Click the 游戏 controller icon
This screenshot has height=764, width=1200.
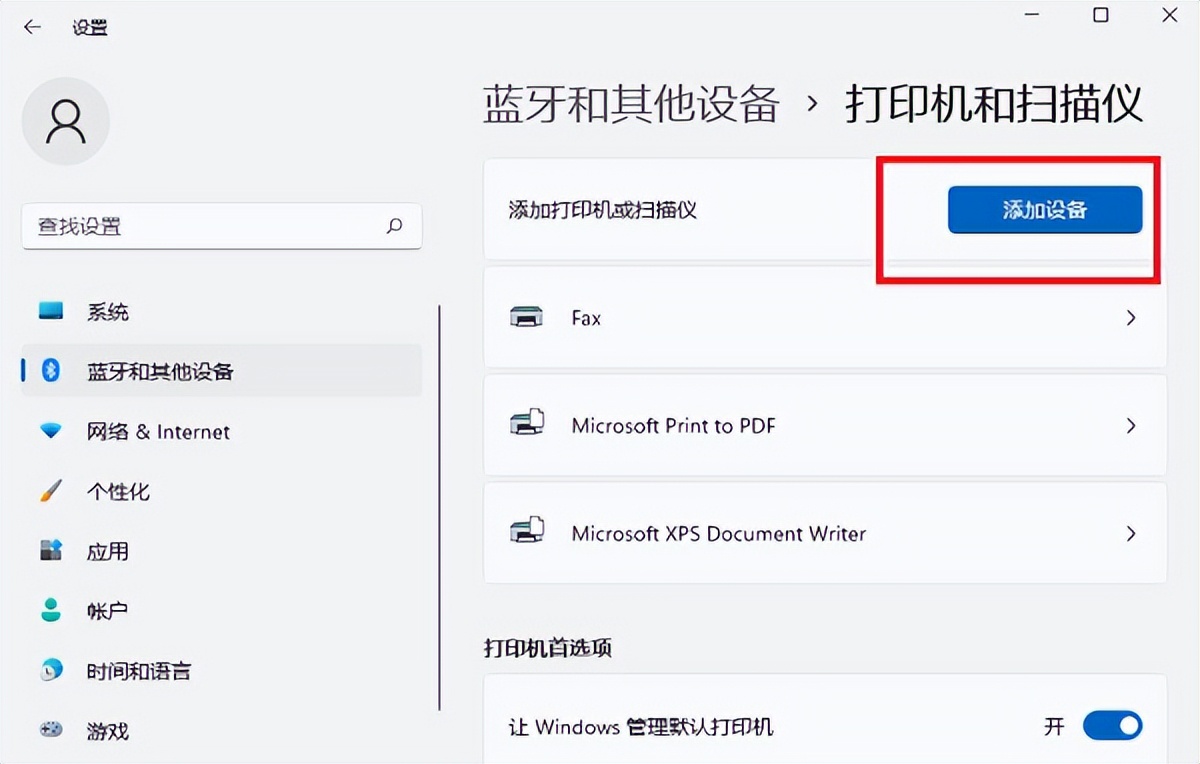(x=50, y=731)
